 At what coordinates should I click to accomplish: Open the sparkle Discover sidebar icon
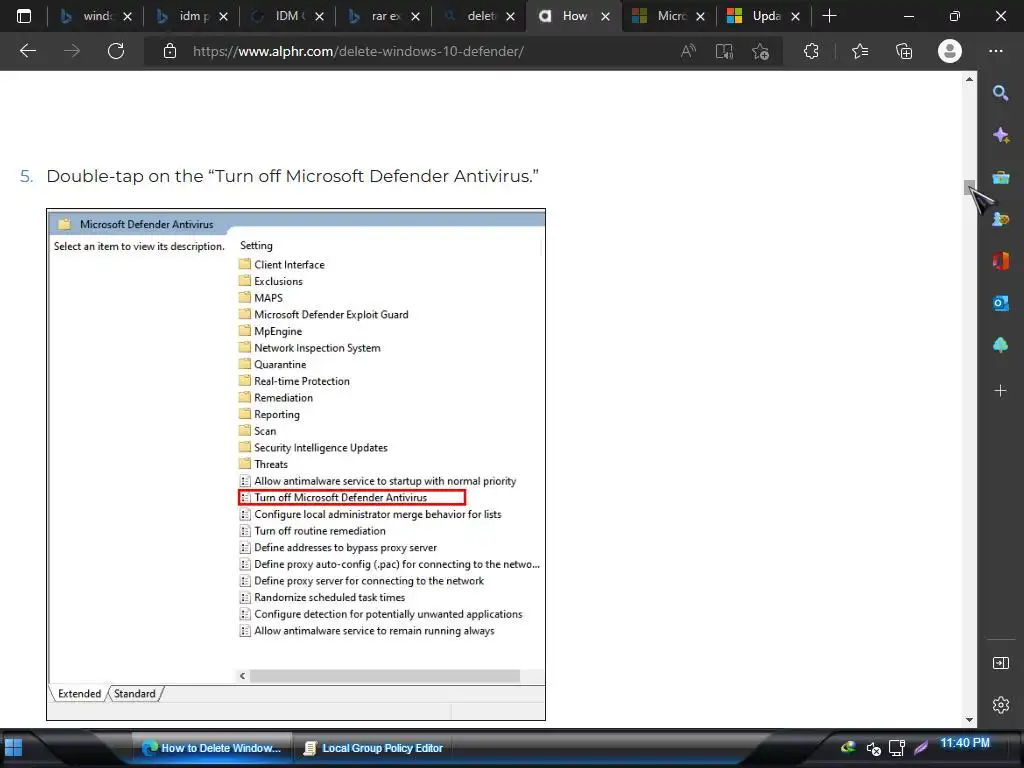[1000, 135]
